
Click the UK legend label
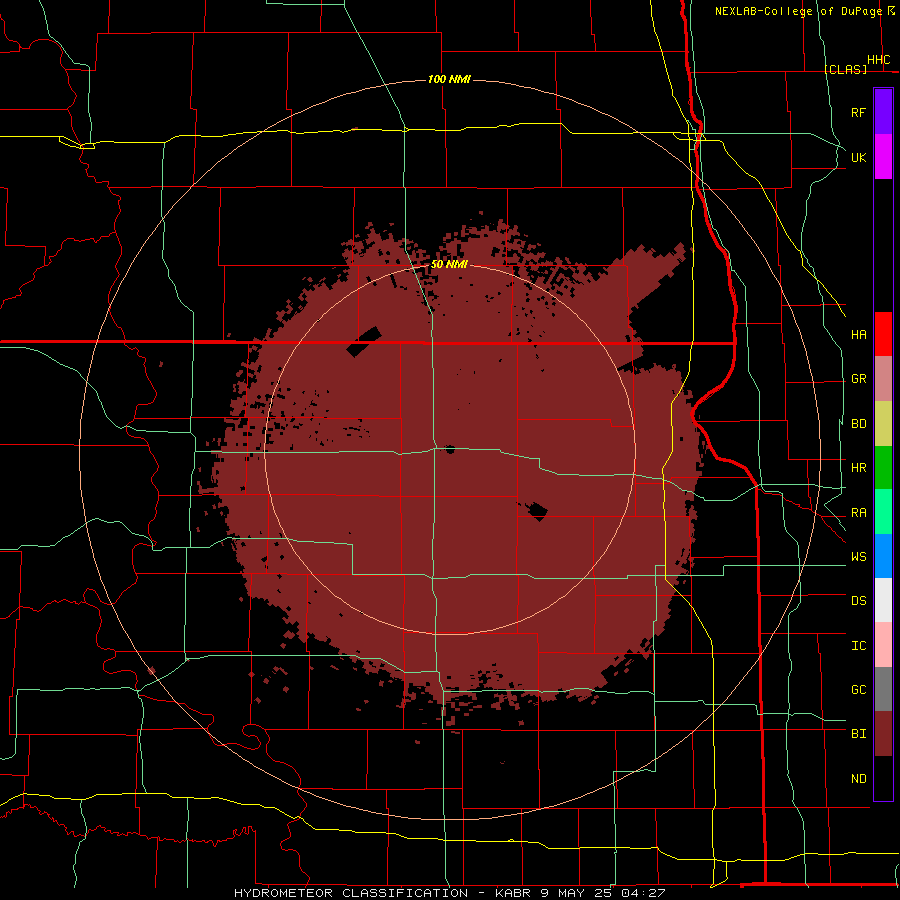(858, 157)
